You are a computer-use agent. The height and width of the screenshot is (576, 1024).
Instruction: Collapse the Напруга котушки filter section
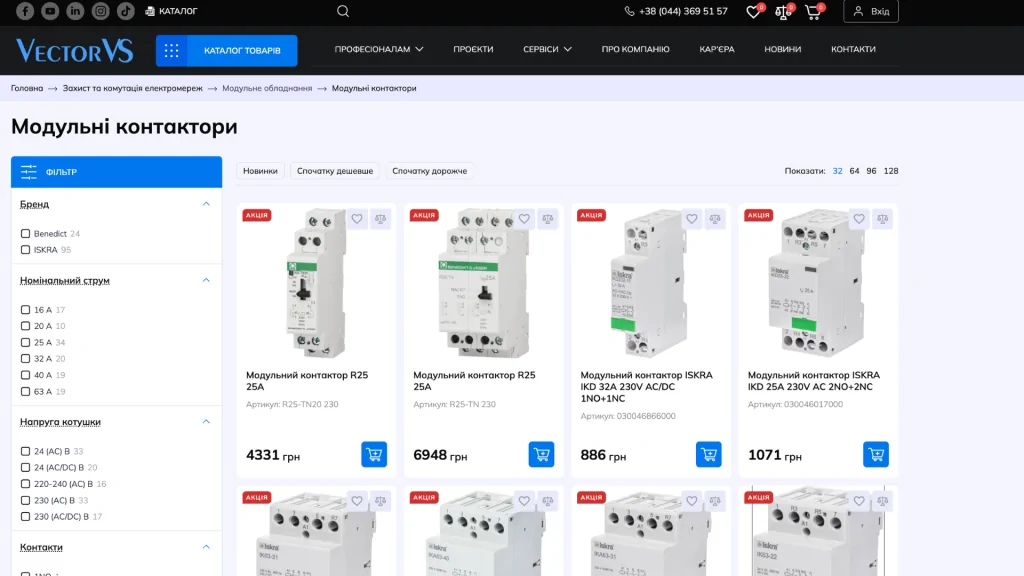point(206,422)
